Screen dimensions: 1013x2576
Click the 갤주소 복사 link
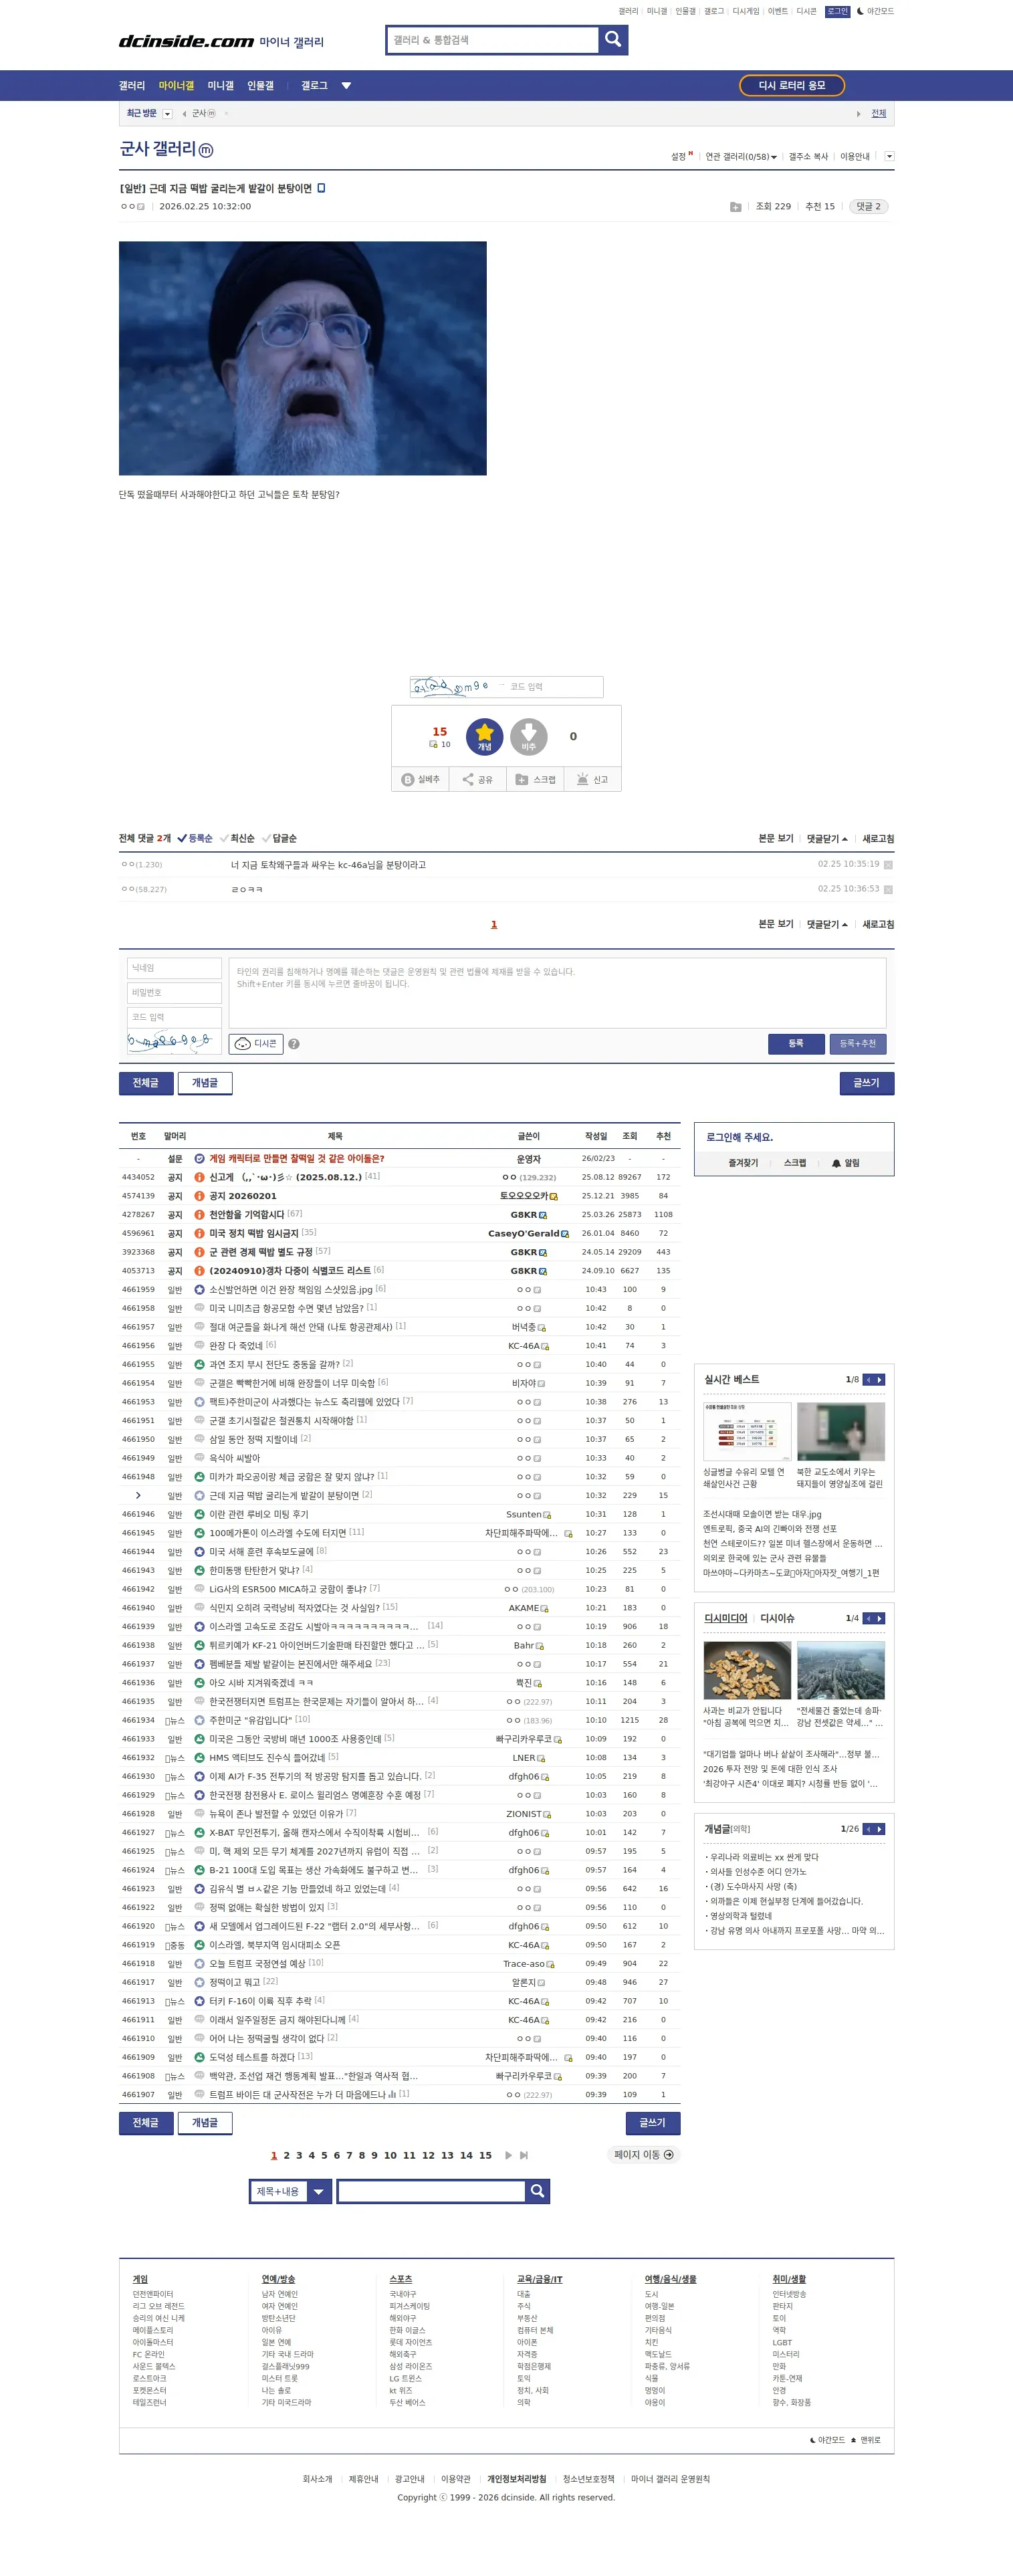click(x=808, y=157)
